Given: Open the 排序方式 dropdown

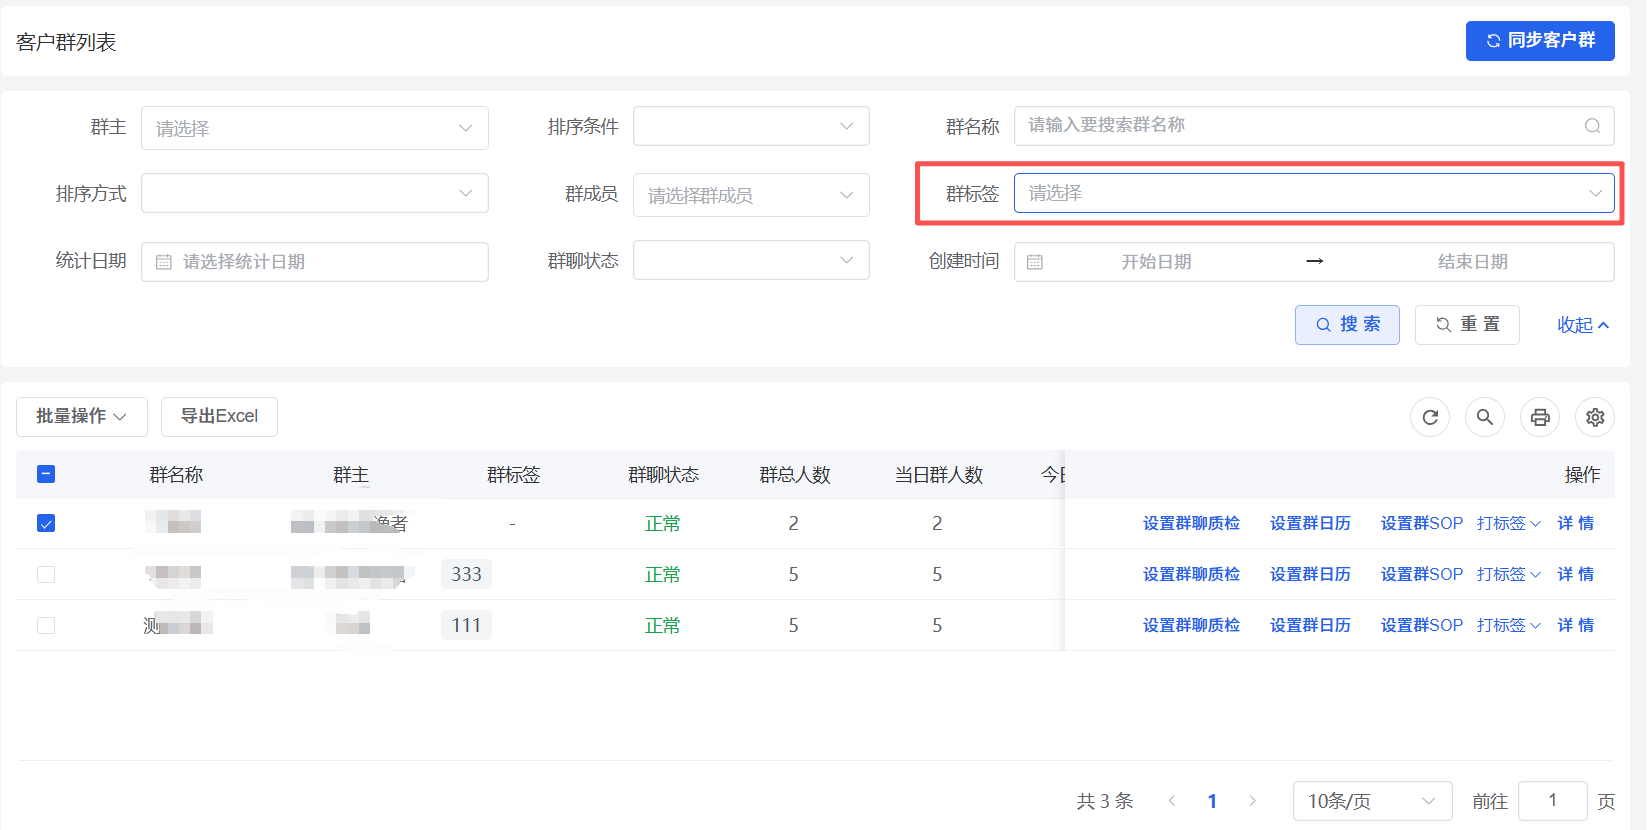Looking at the screenshot, I should pos(315,193).
